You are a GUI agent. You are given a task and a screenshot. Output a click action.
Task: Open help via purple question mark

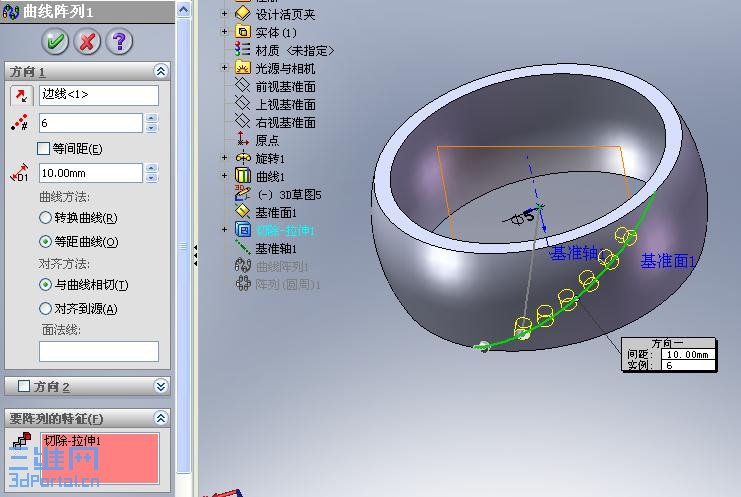(x=120, y=42)
